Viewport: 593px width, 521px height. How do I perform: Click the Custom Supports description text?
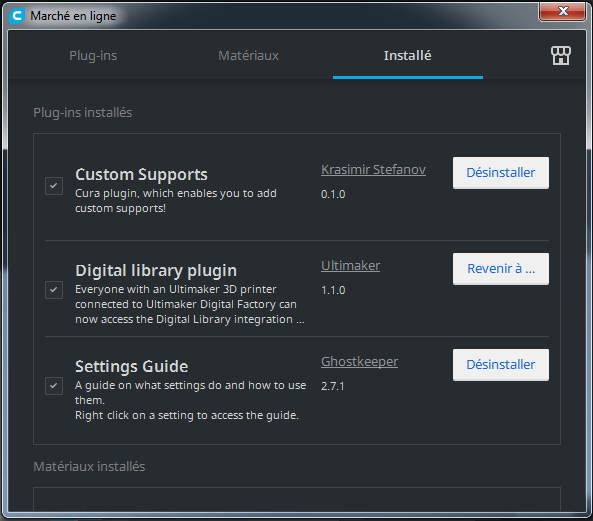point(176,201)
